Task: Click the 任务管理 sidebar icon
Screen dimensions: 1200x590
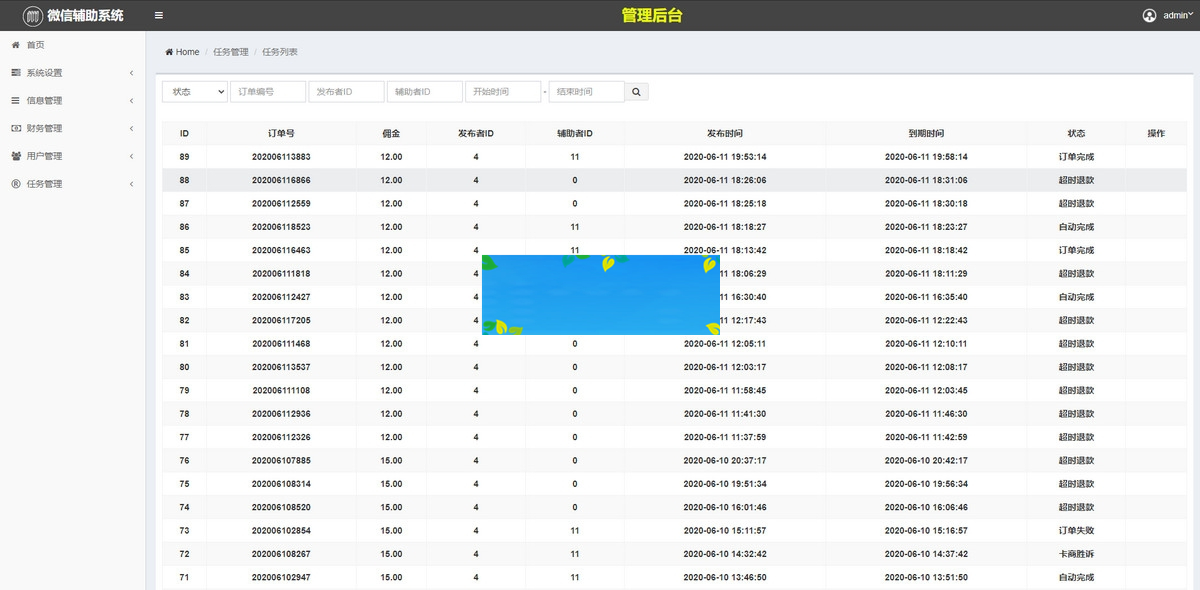Action: 16,184
